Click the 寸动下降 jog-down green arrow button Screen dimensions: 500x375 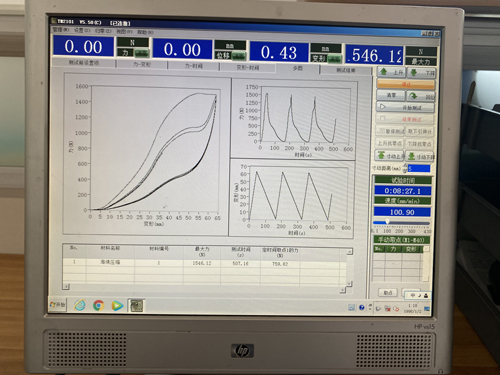click(x=420, y=156)
